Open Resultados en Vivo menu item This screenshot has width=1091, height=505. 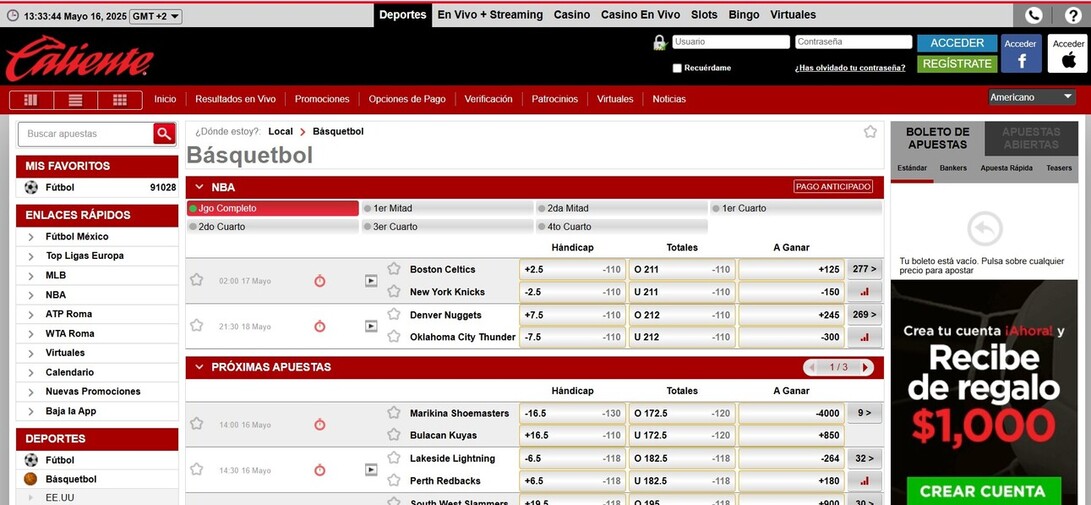click(x=235, y=99)
